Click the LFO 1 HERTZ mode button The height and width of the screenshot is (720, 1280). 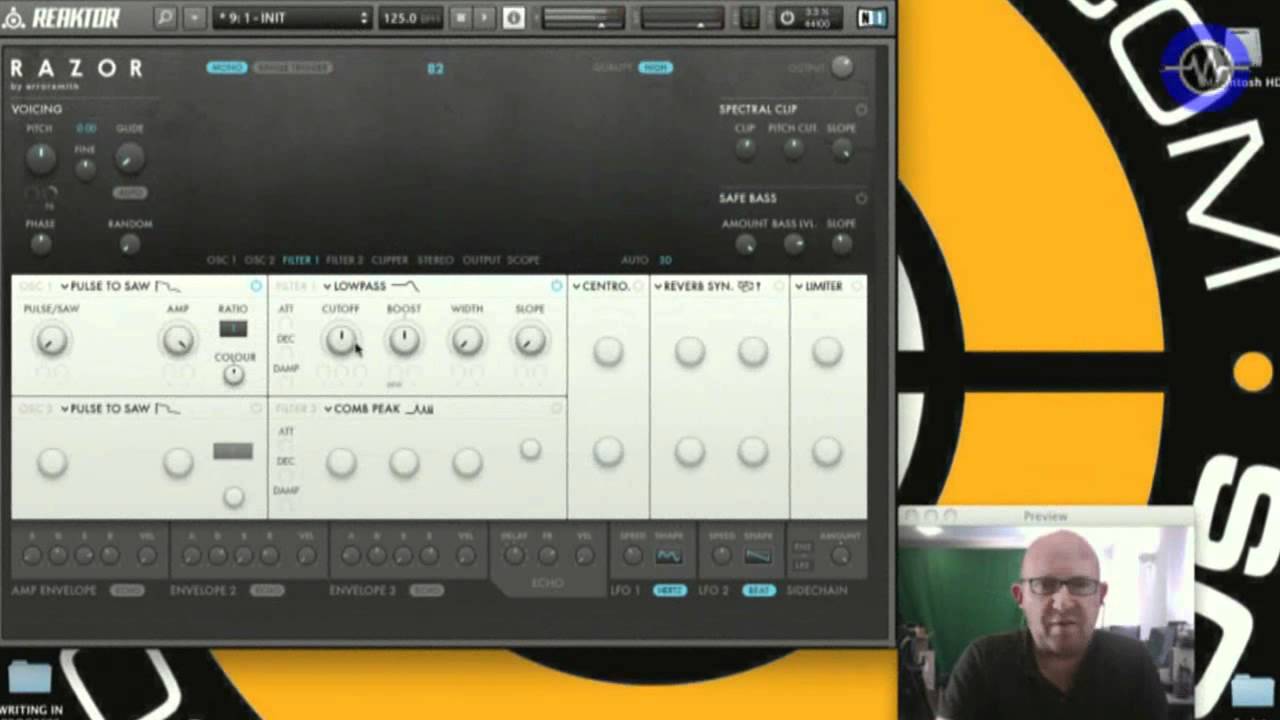669,590
